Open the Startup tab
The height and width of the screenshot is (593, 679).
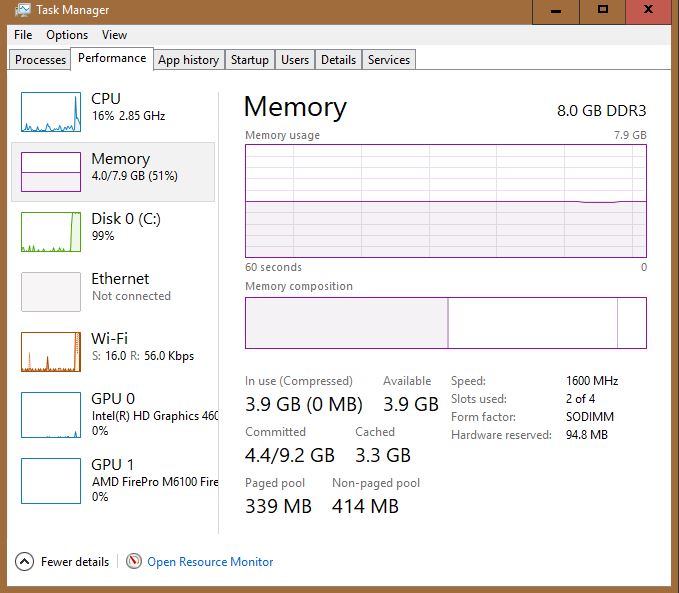(249, 60)
